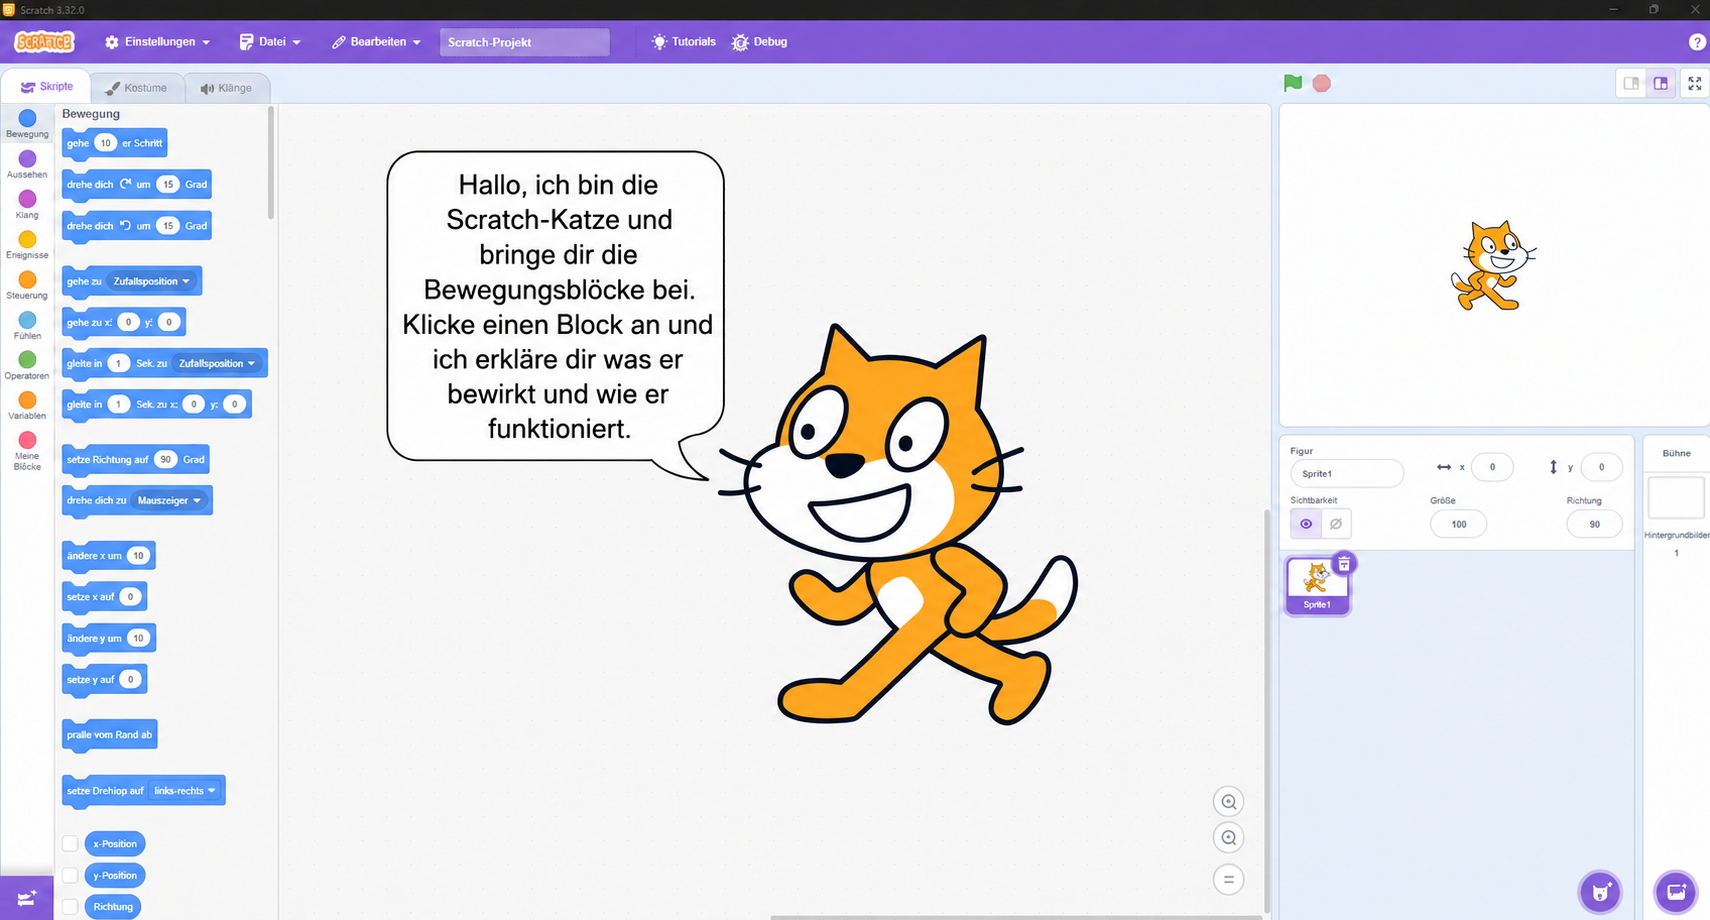This screenshot has width=1710, height=920.
Task: Click the ändere y um 10 block
Action: tap(108, 638)
